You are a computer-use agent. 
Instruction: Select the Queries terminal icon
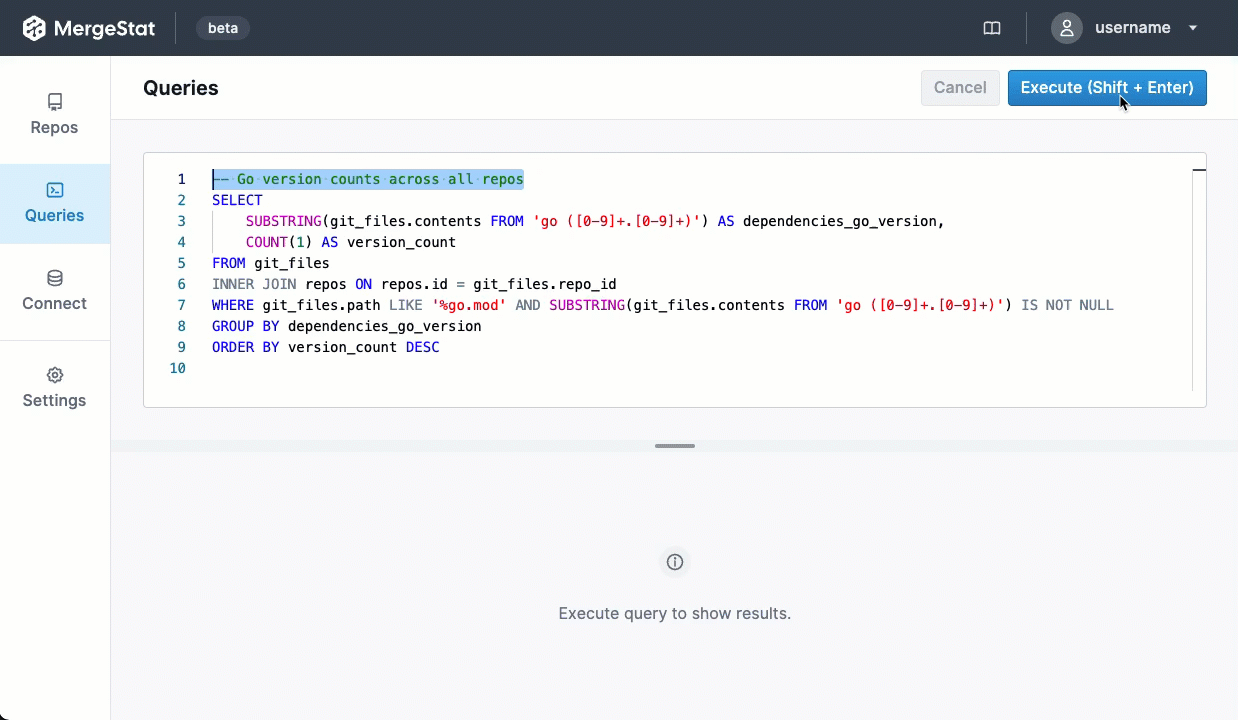[55, 190]
